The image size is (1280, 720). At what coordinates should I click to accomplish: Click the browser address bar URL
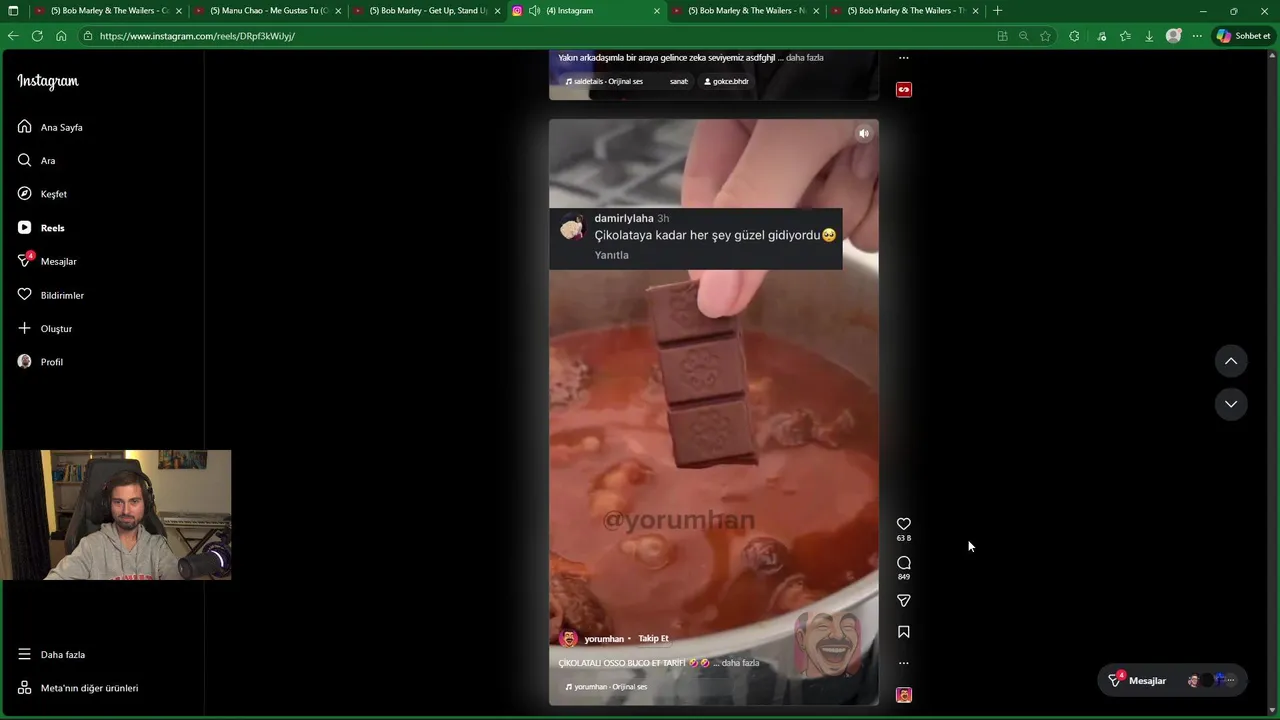pyautogui.click(x=197, y=36)
